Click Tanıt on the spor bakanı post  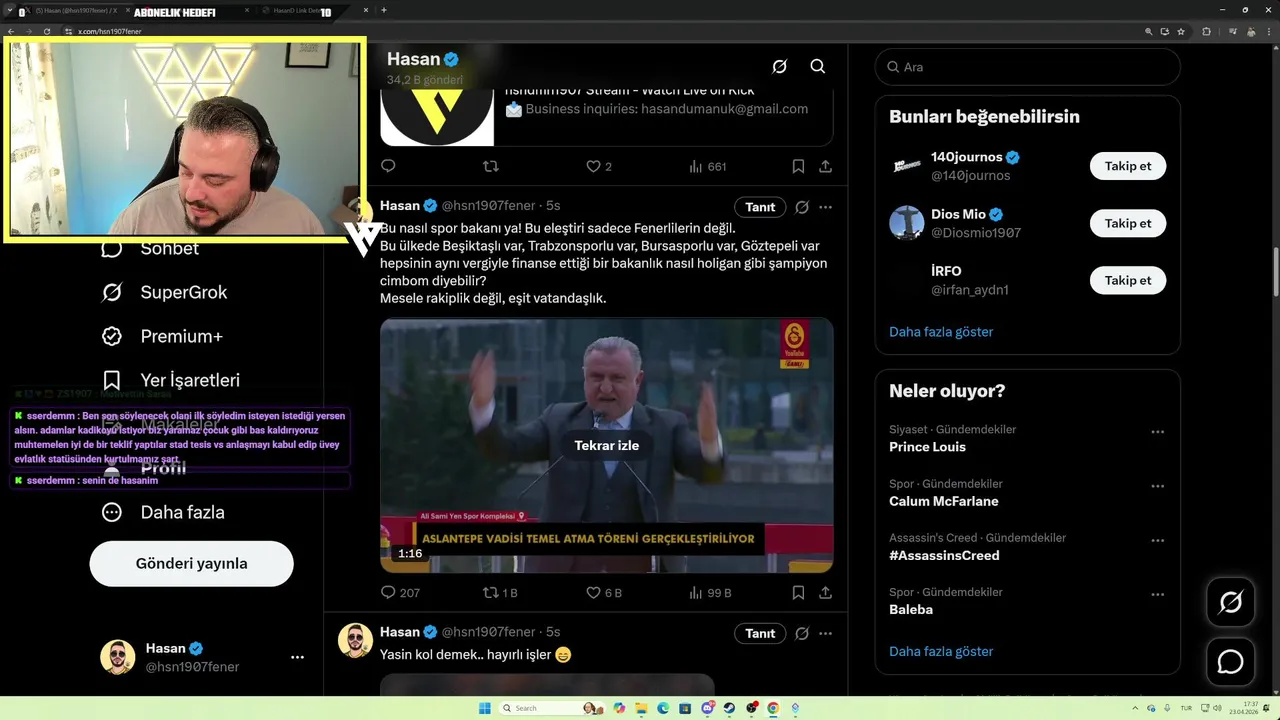pos(760,207)
